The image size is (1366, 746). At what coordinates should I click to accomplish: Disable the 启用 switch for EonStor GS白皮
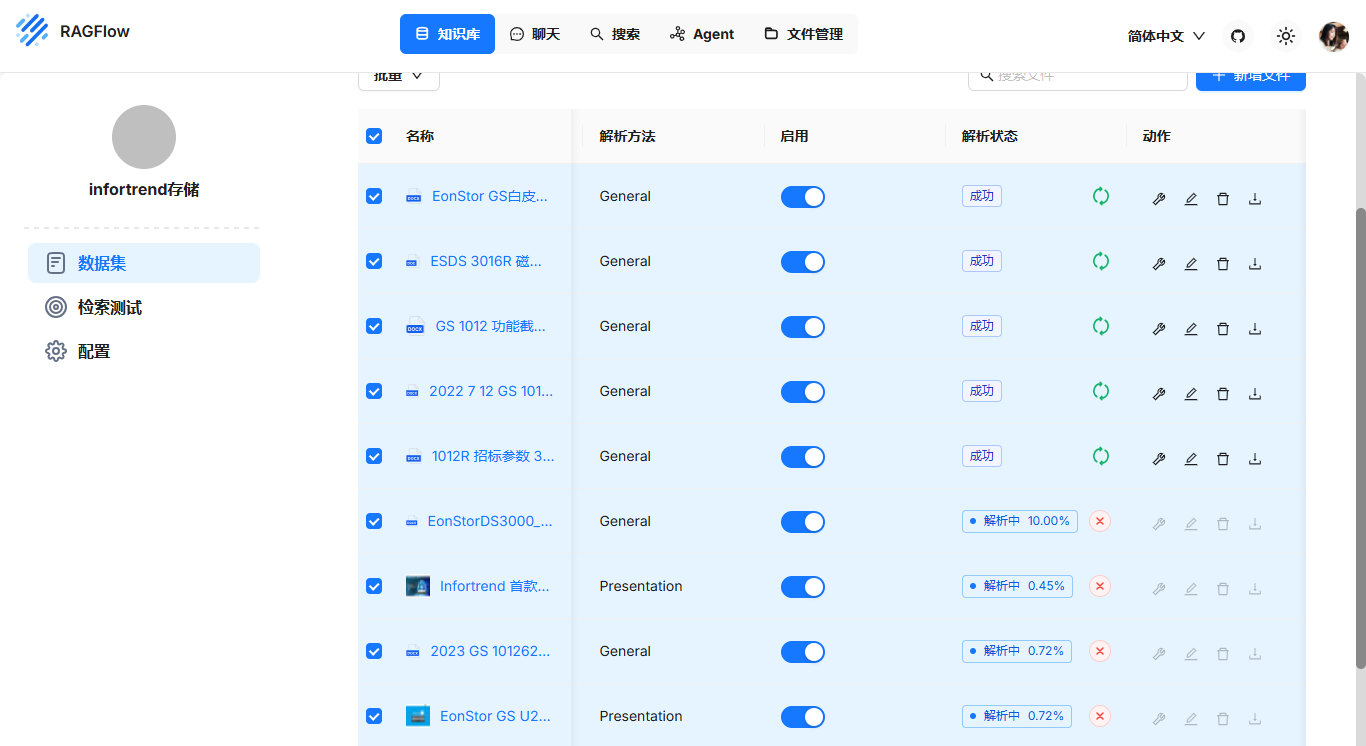coord(803,196)
